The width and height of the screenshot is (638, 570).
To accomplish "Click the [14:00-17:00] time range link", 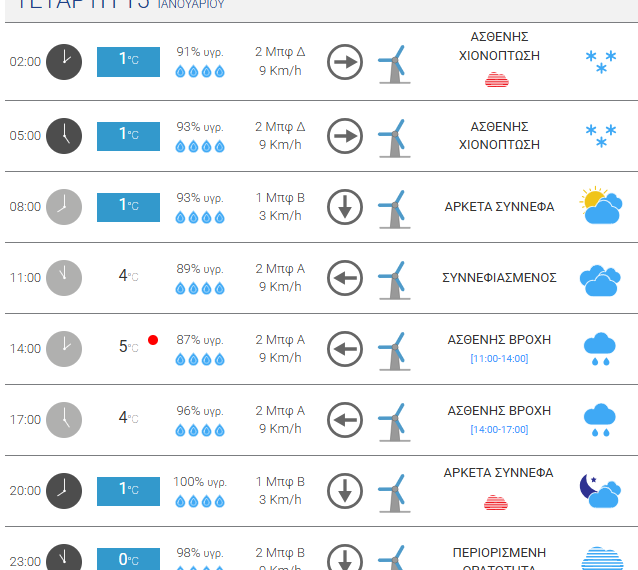I will point(499,429).
